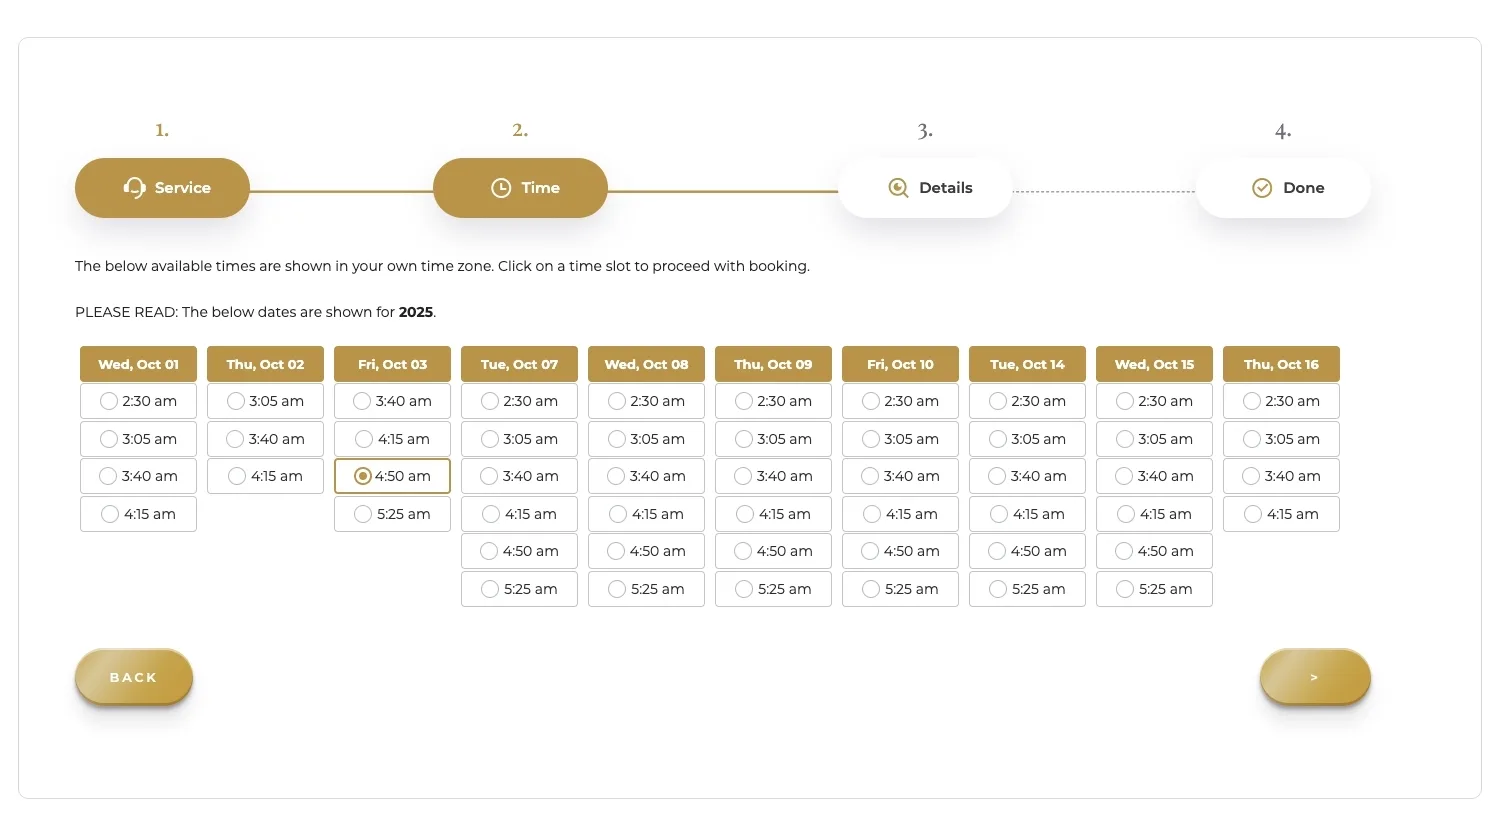Select the 5:25 am slot on Fri, Oct 03
Screen dimensions: 1500x836
coord(392,514)
